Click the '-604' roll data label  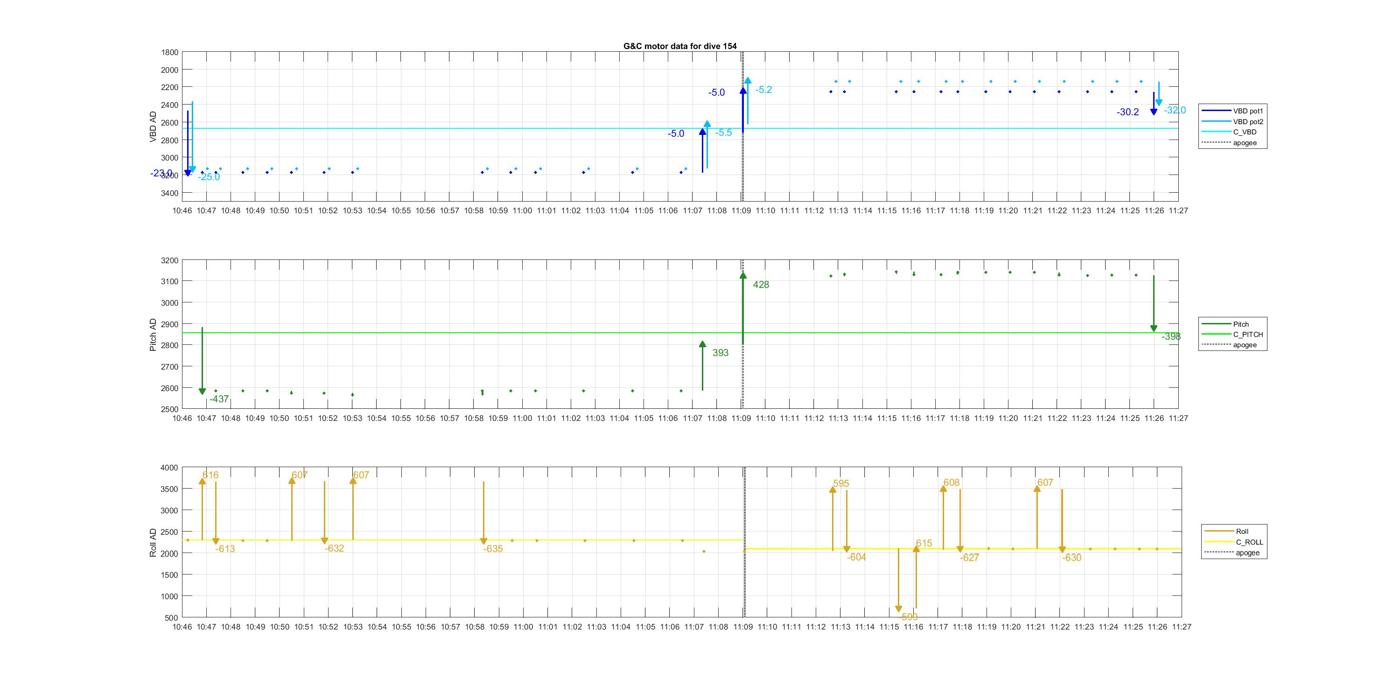(x=856, y=557)
